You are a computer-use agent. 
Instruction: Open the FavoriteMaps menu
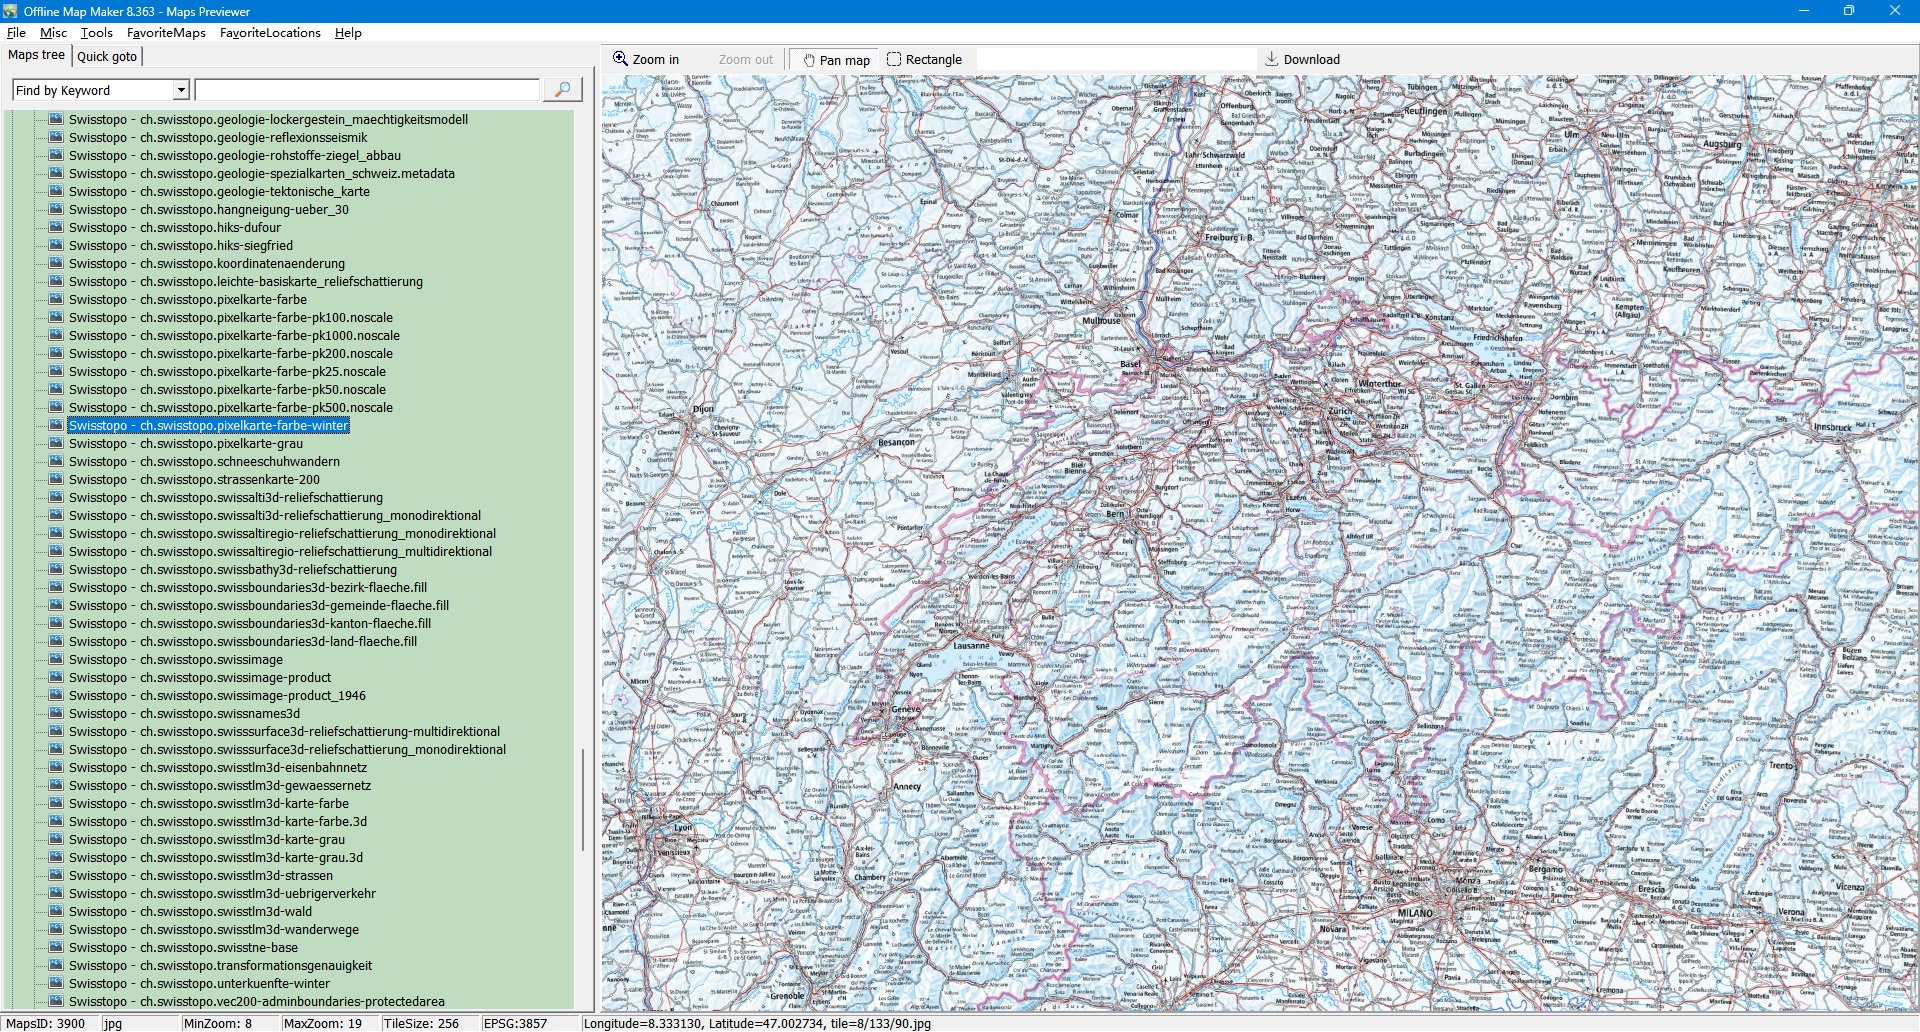click(x=166, y=33)
